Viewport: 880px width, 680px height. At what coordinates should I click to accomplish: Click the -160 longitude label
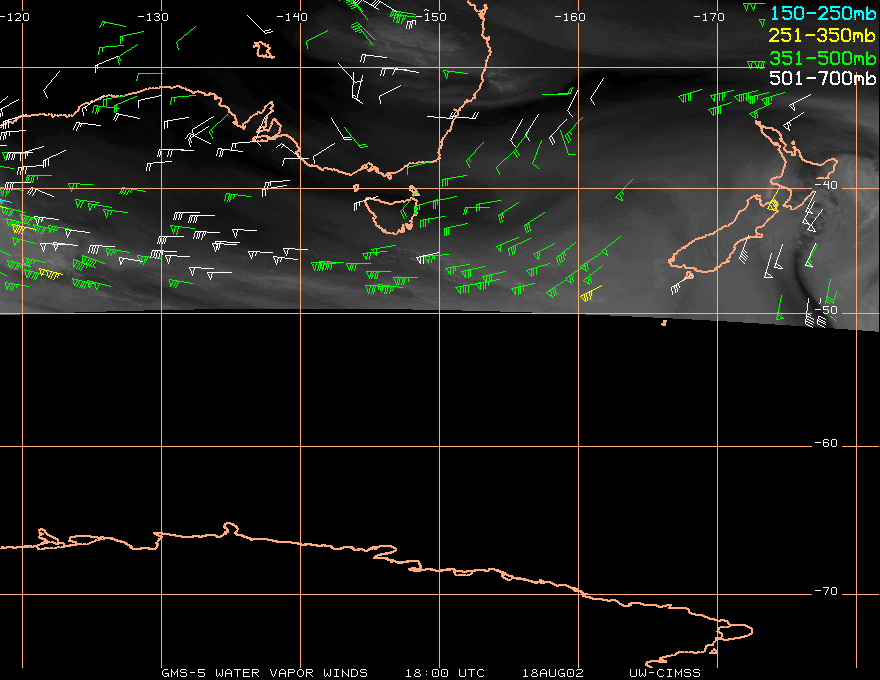570,17
